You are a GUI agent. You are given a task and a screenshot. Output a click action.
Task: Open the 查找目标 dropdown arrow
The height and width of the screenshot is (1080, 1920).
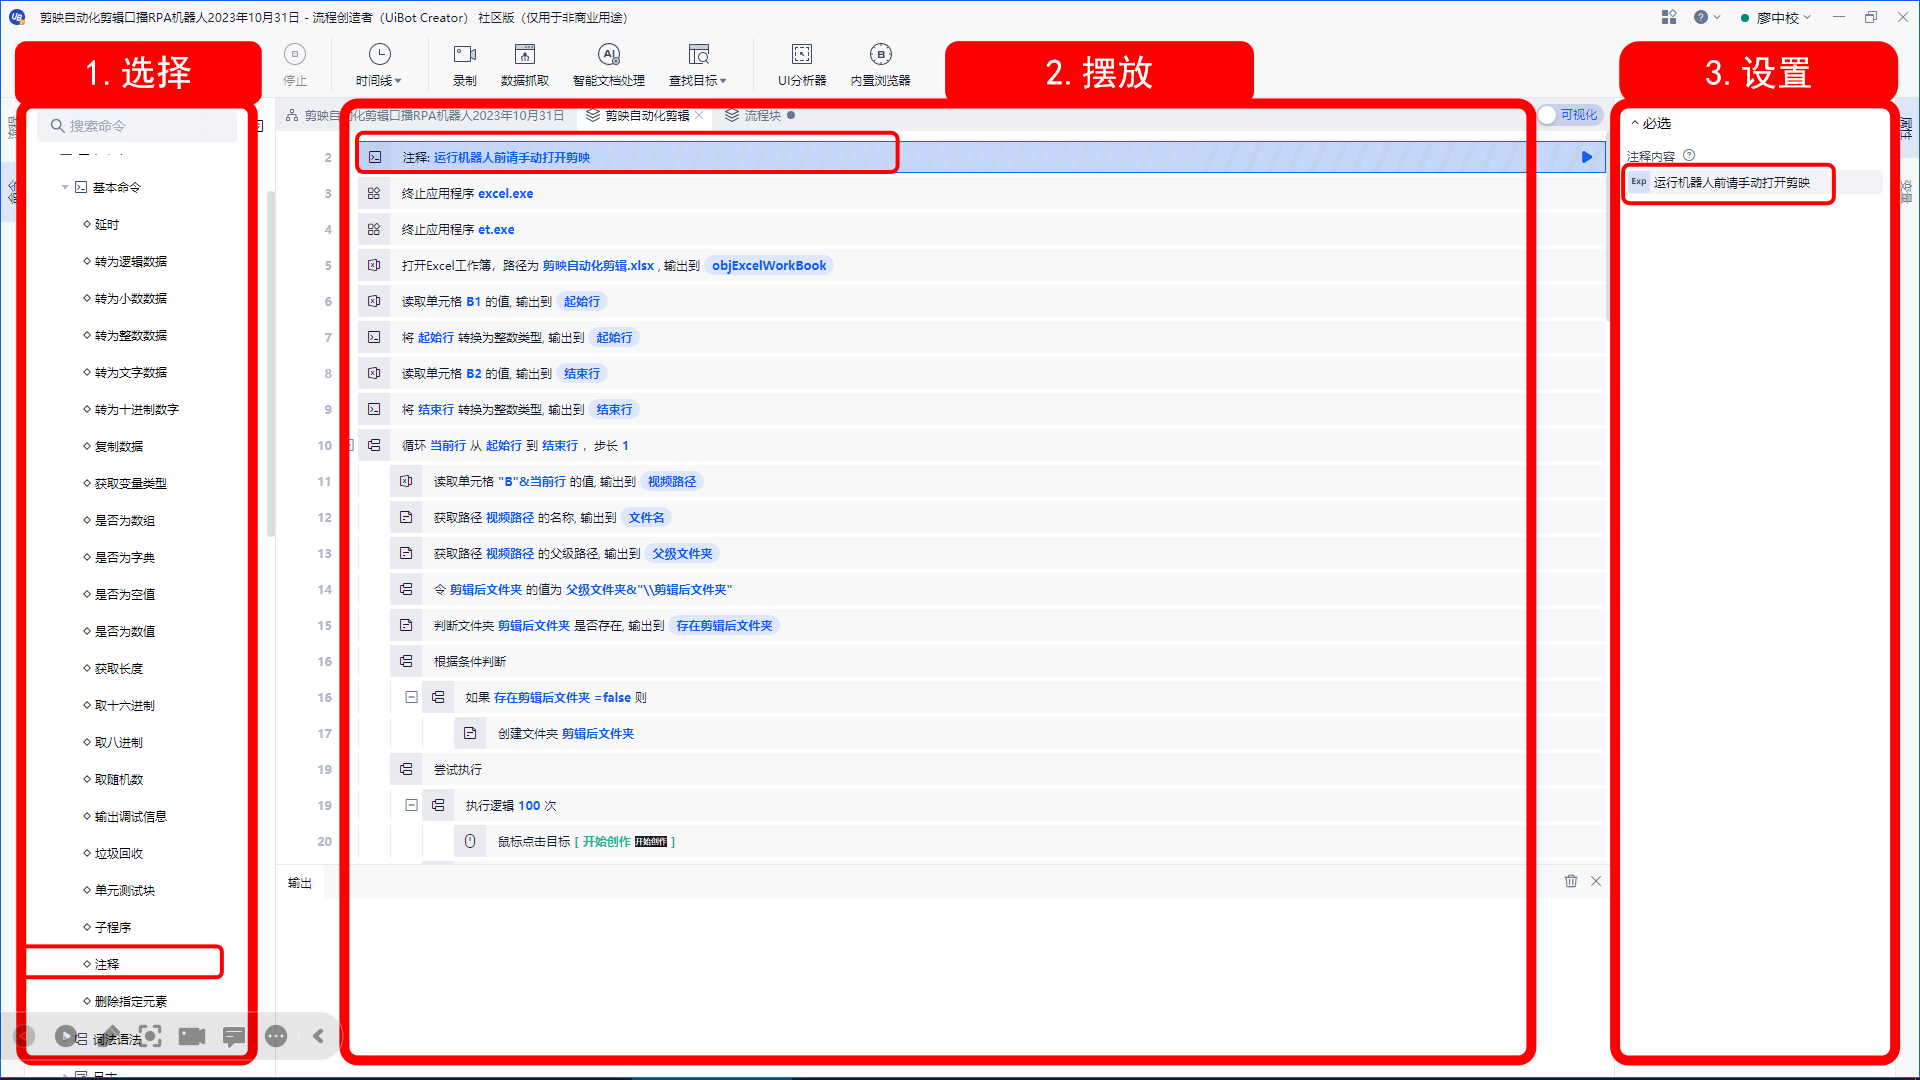click(x=723, y=81)
